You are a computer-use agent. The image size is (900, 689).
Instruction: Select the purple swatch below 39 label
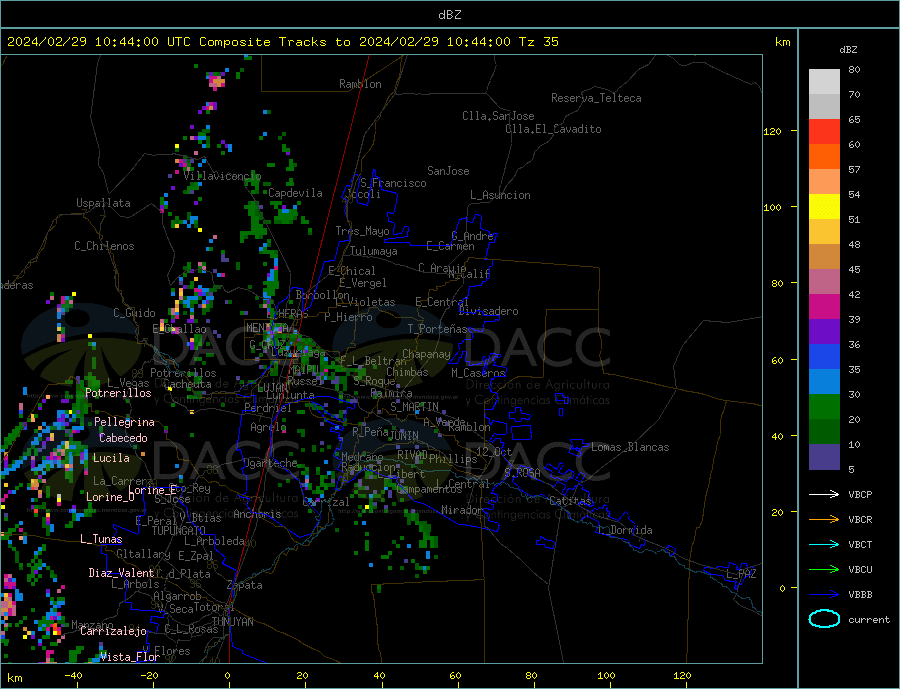click(x=824, y=332)
